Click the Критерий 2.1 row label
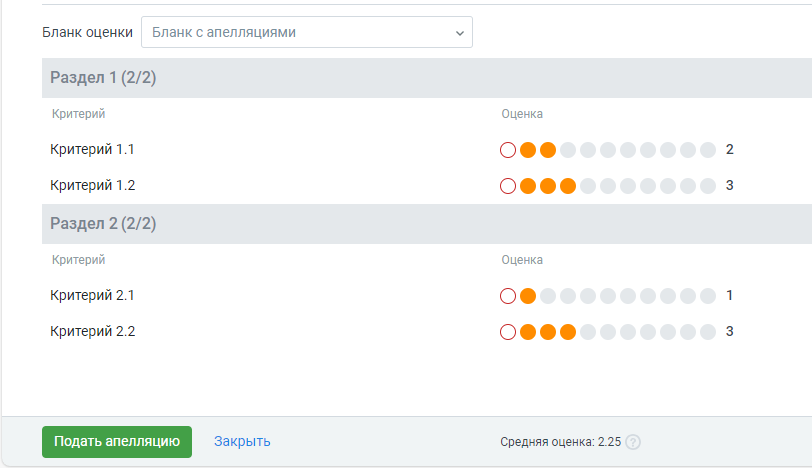This screenshot has height=468, width=812. click(92, 295)
